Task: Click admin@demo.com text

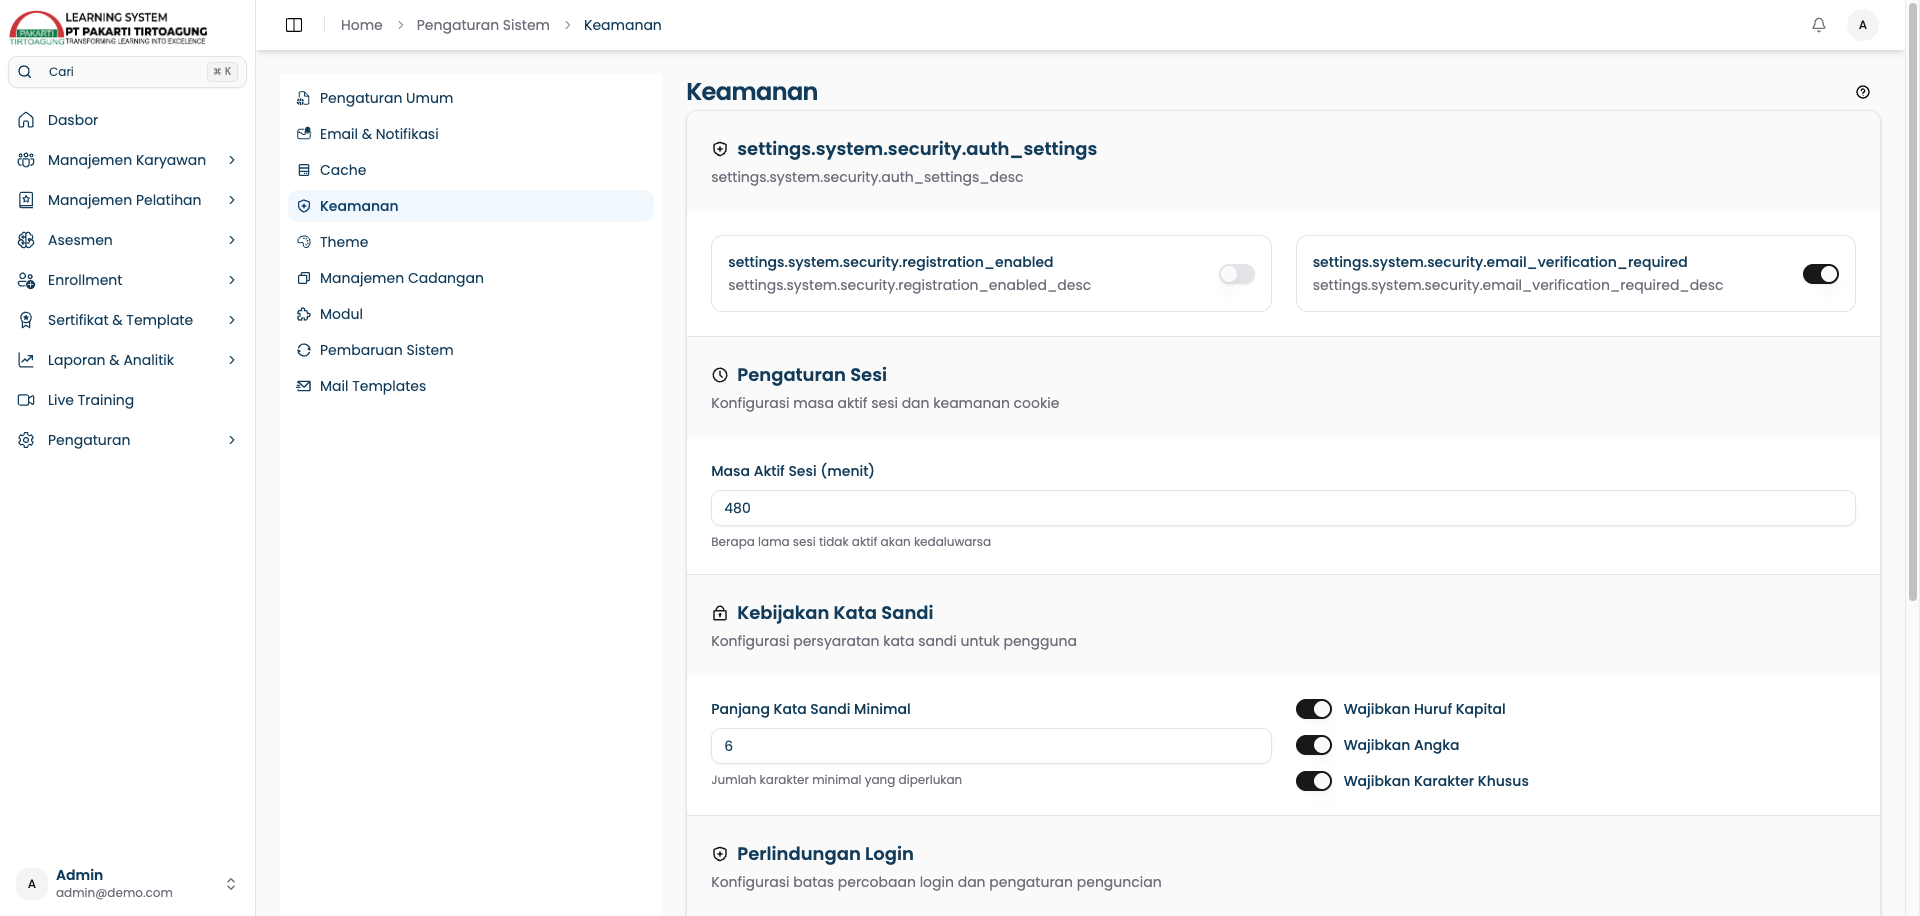Action: [114, 893]
